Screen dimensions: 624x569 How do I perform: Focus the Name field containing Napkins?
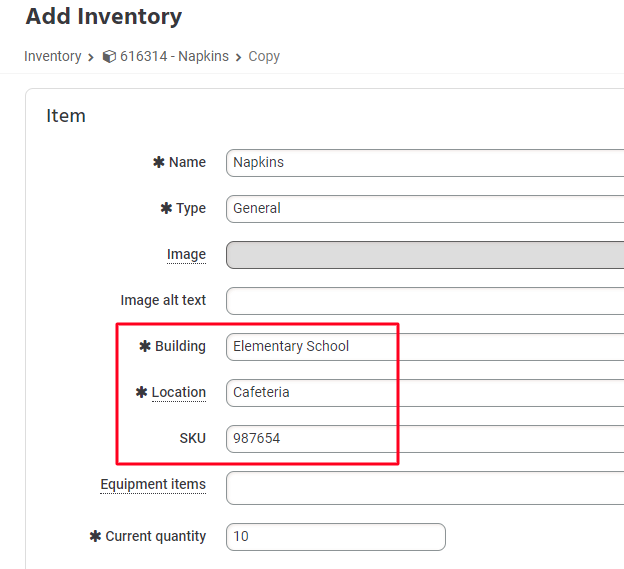(425, 163)
